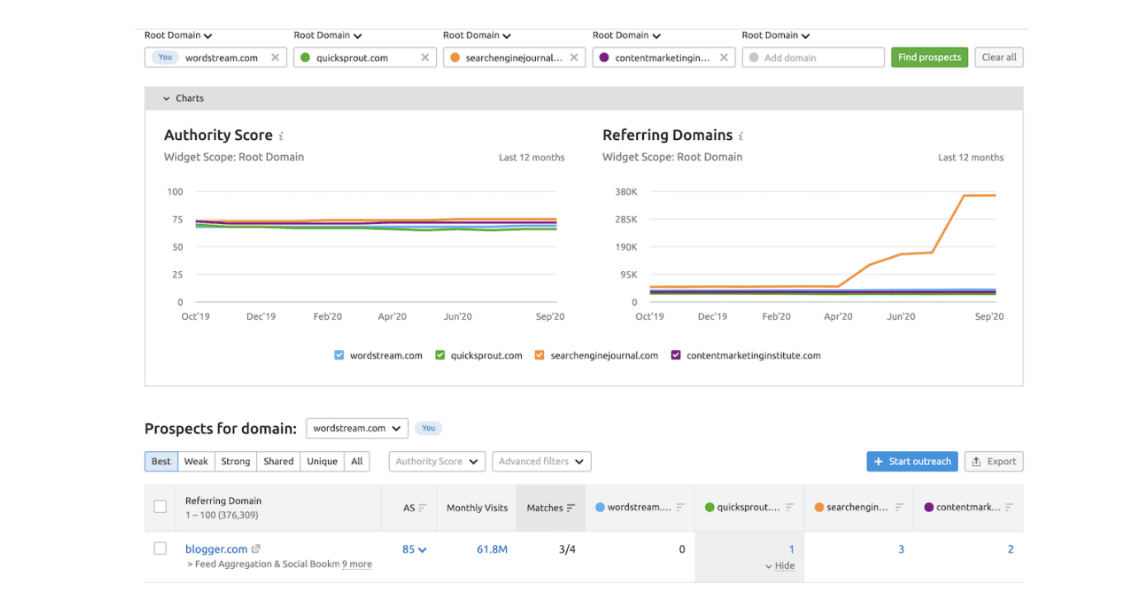The width and height of the screenshot is (1136, 593).
Task: Click Start outreach button
Action: coord(912,461)
